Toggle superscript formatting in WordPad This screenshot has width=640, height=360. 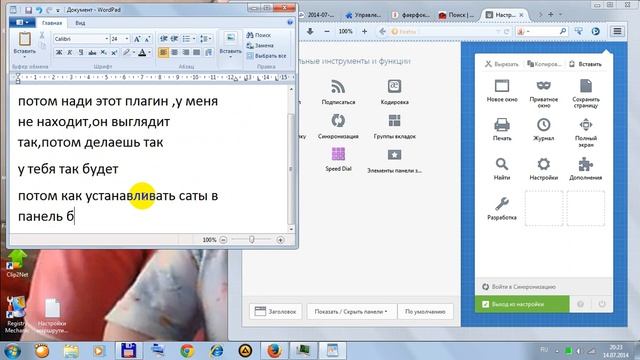(114, 52)
